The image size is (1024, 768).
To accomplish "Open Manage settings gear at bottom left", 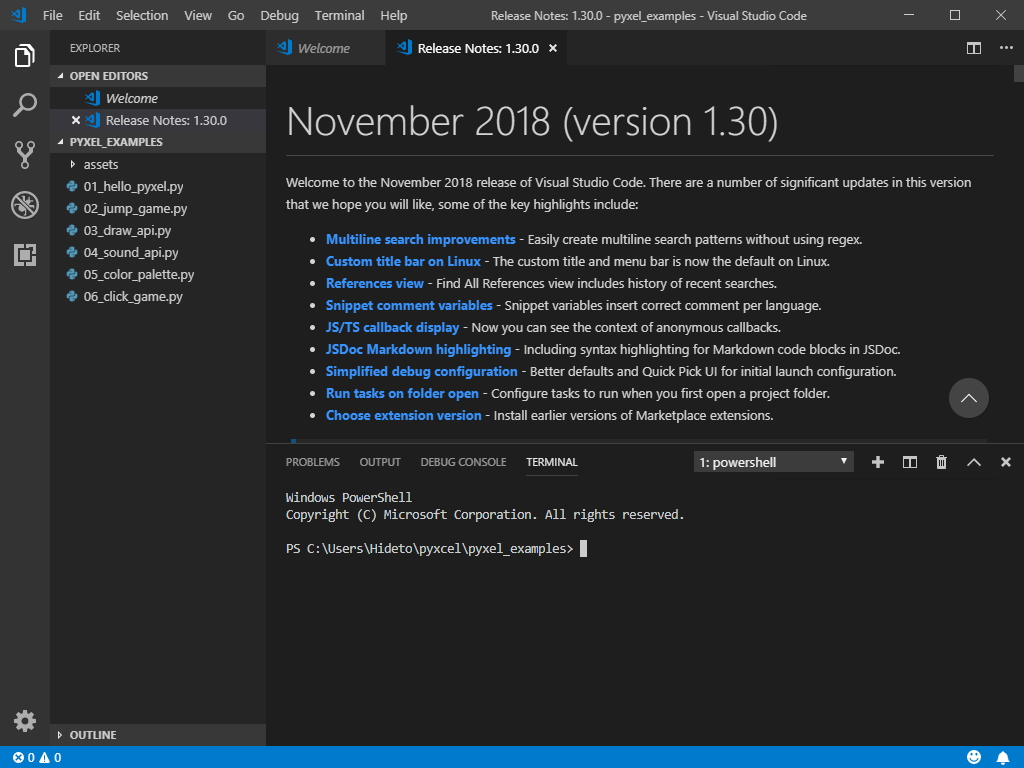I will tap(25, 720).
